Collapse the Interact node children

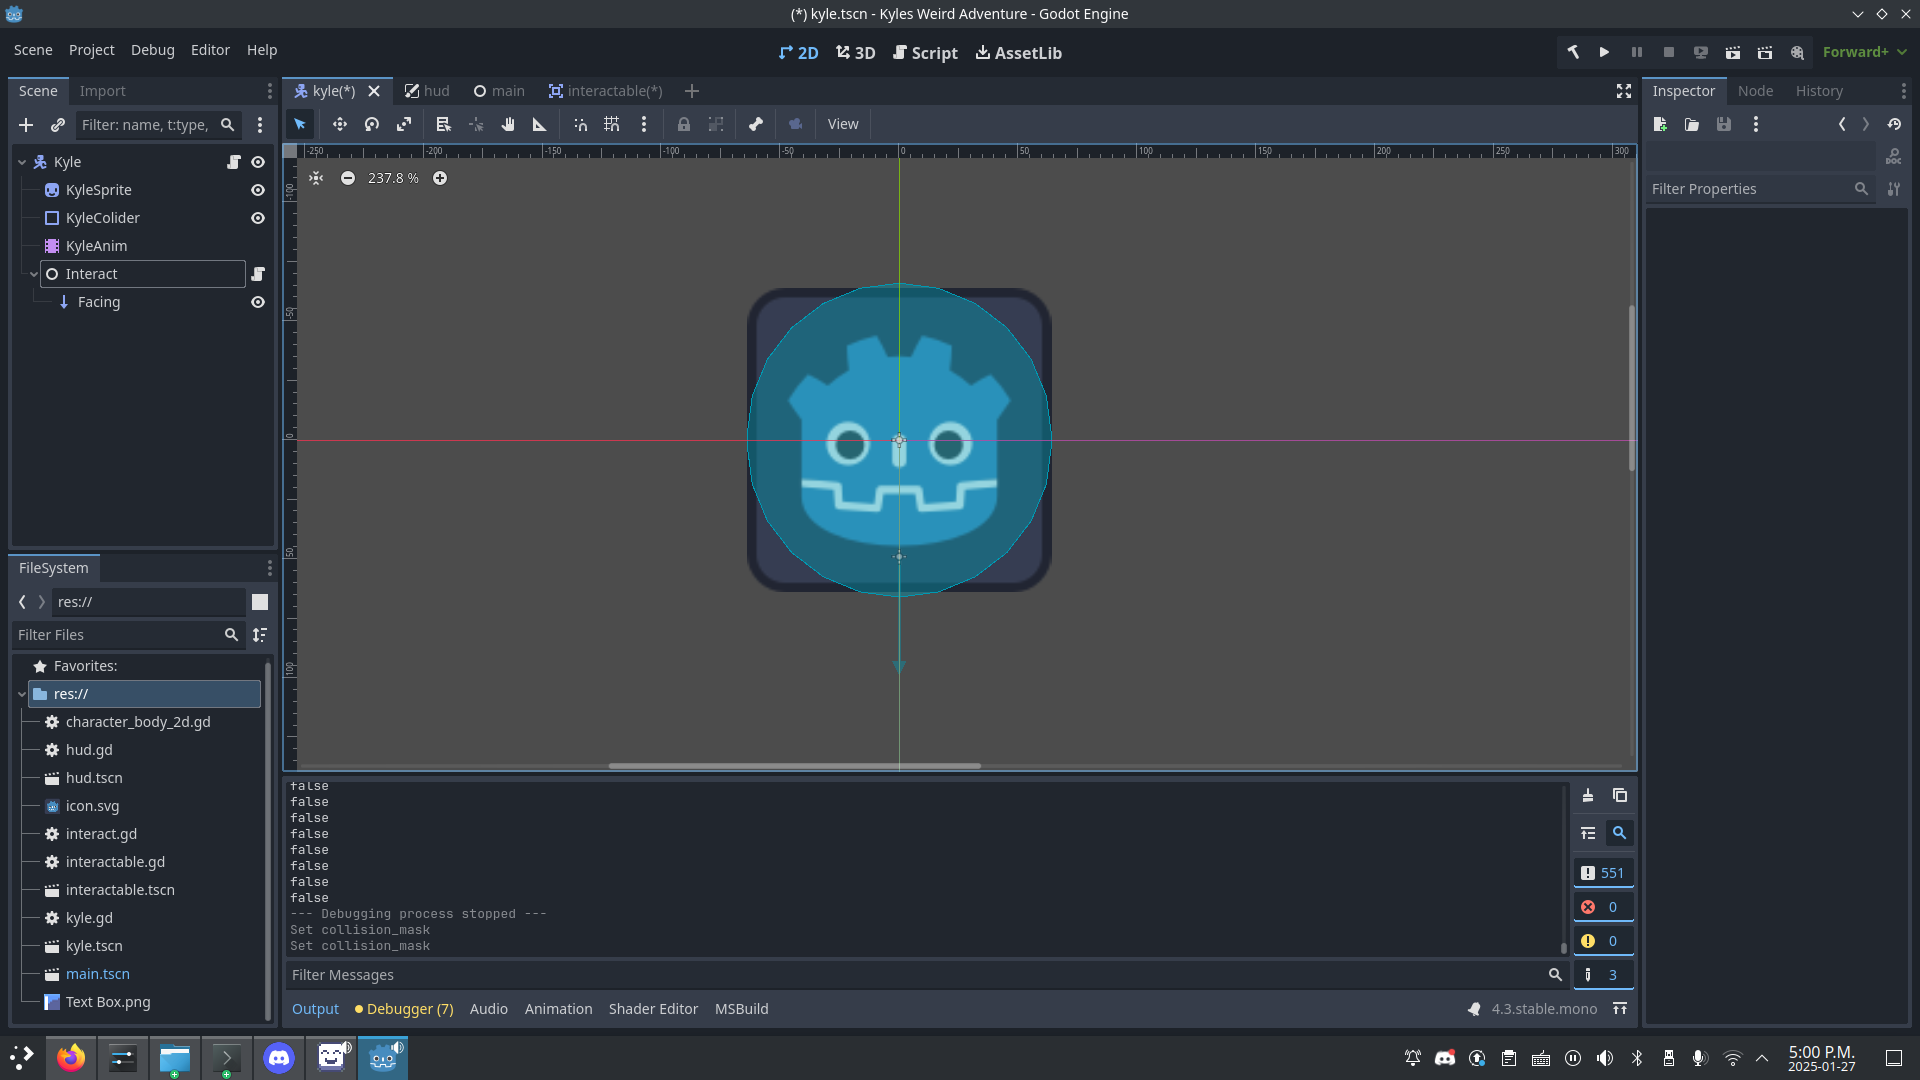[x=34, y=274]
